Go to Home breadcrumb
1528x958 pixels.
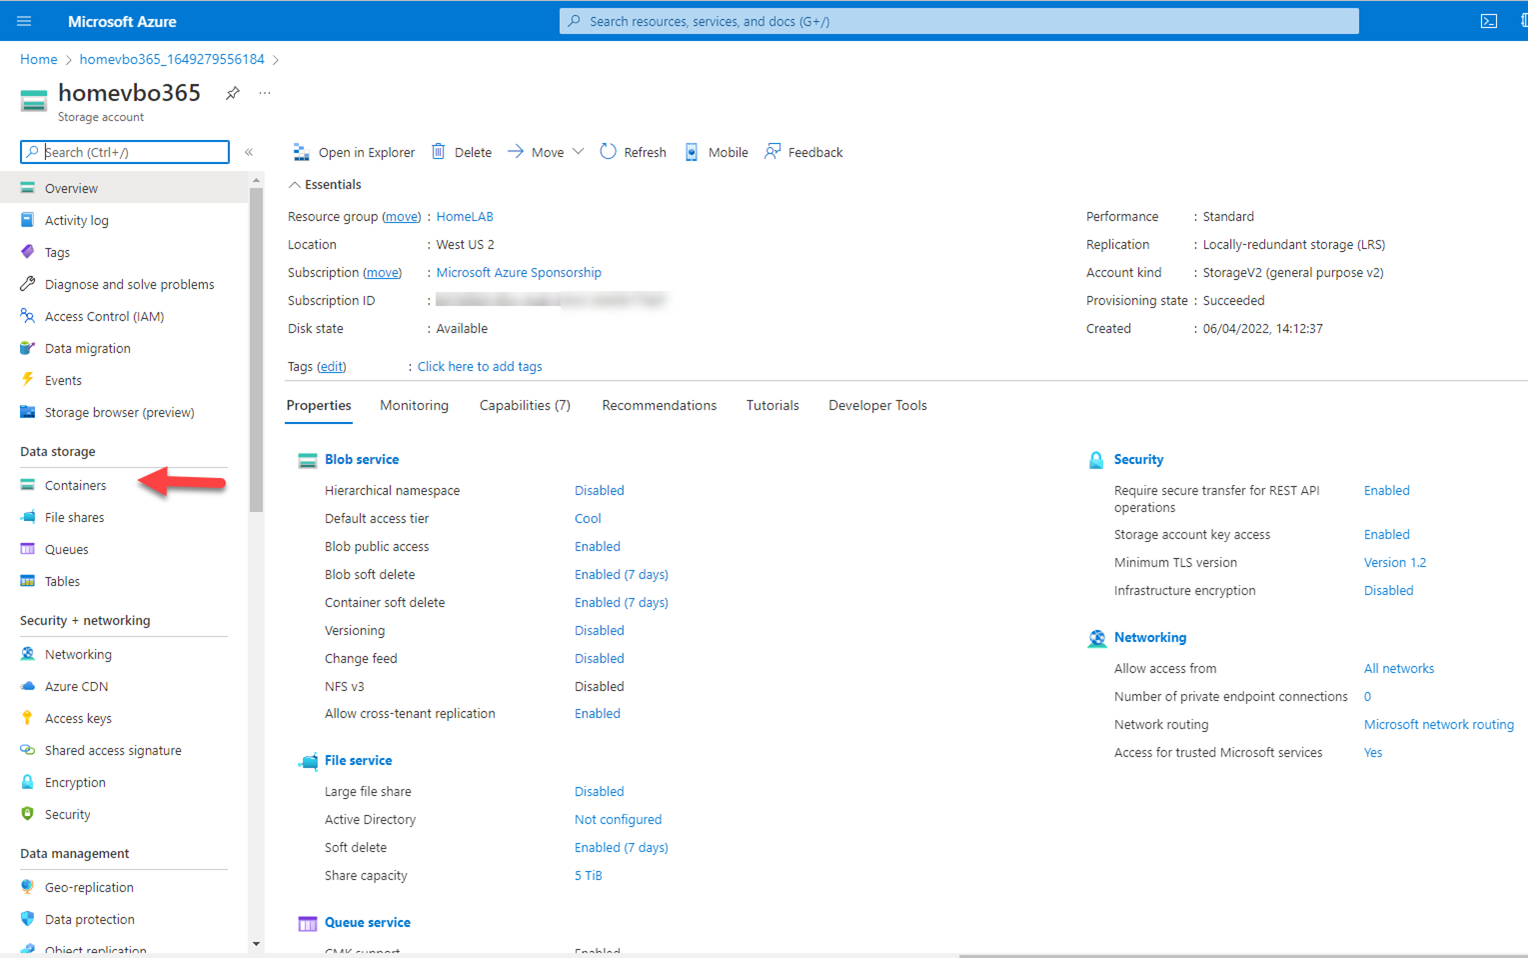pyautogui.click(x=39, y=59)
